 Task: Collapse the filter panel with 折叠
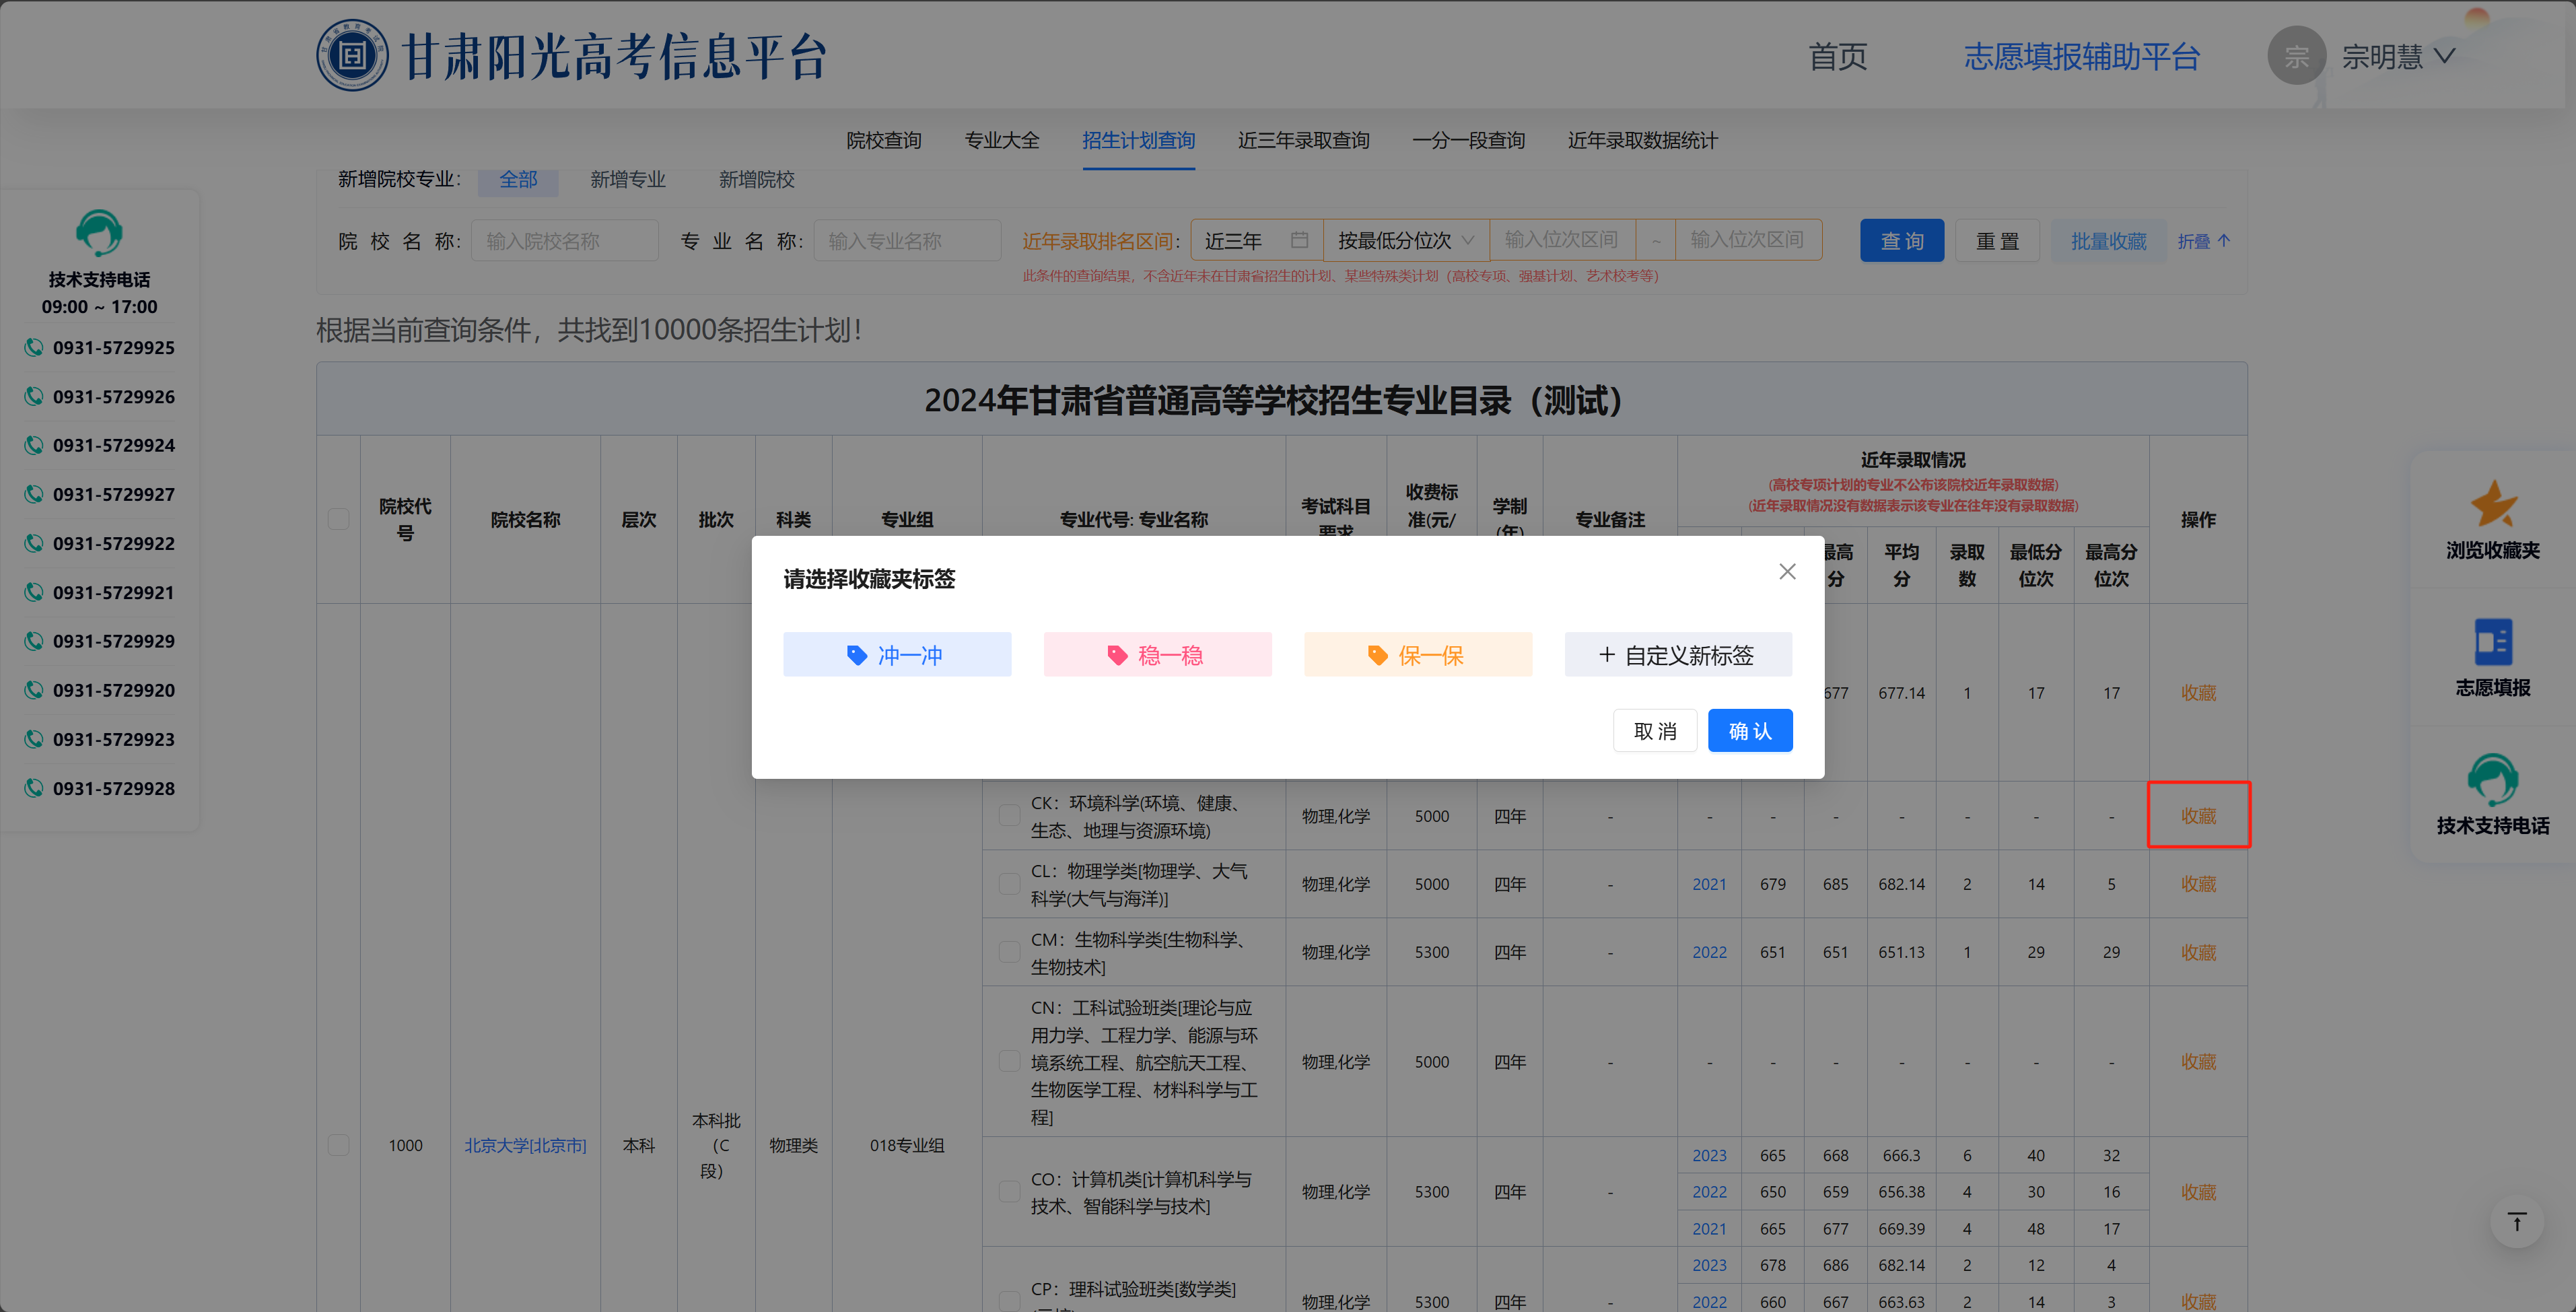coord(2203,241)
